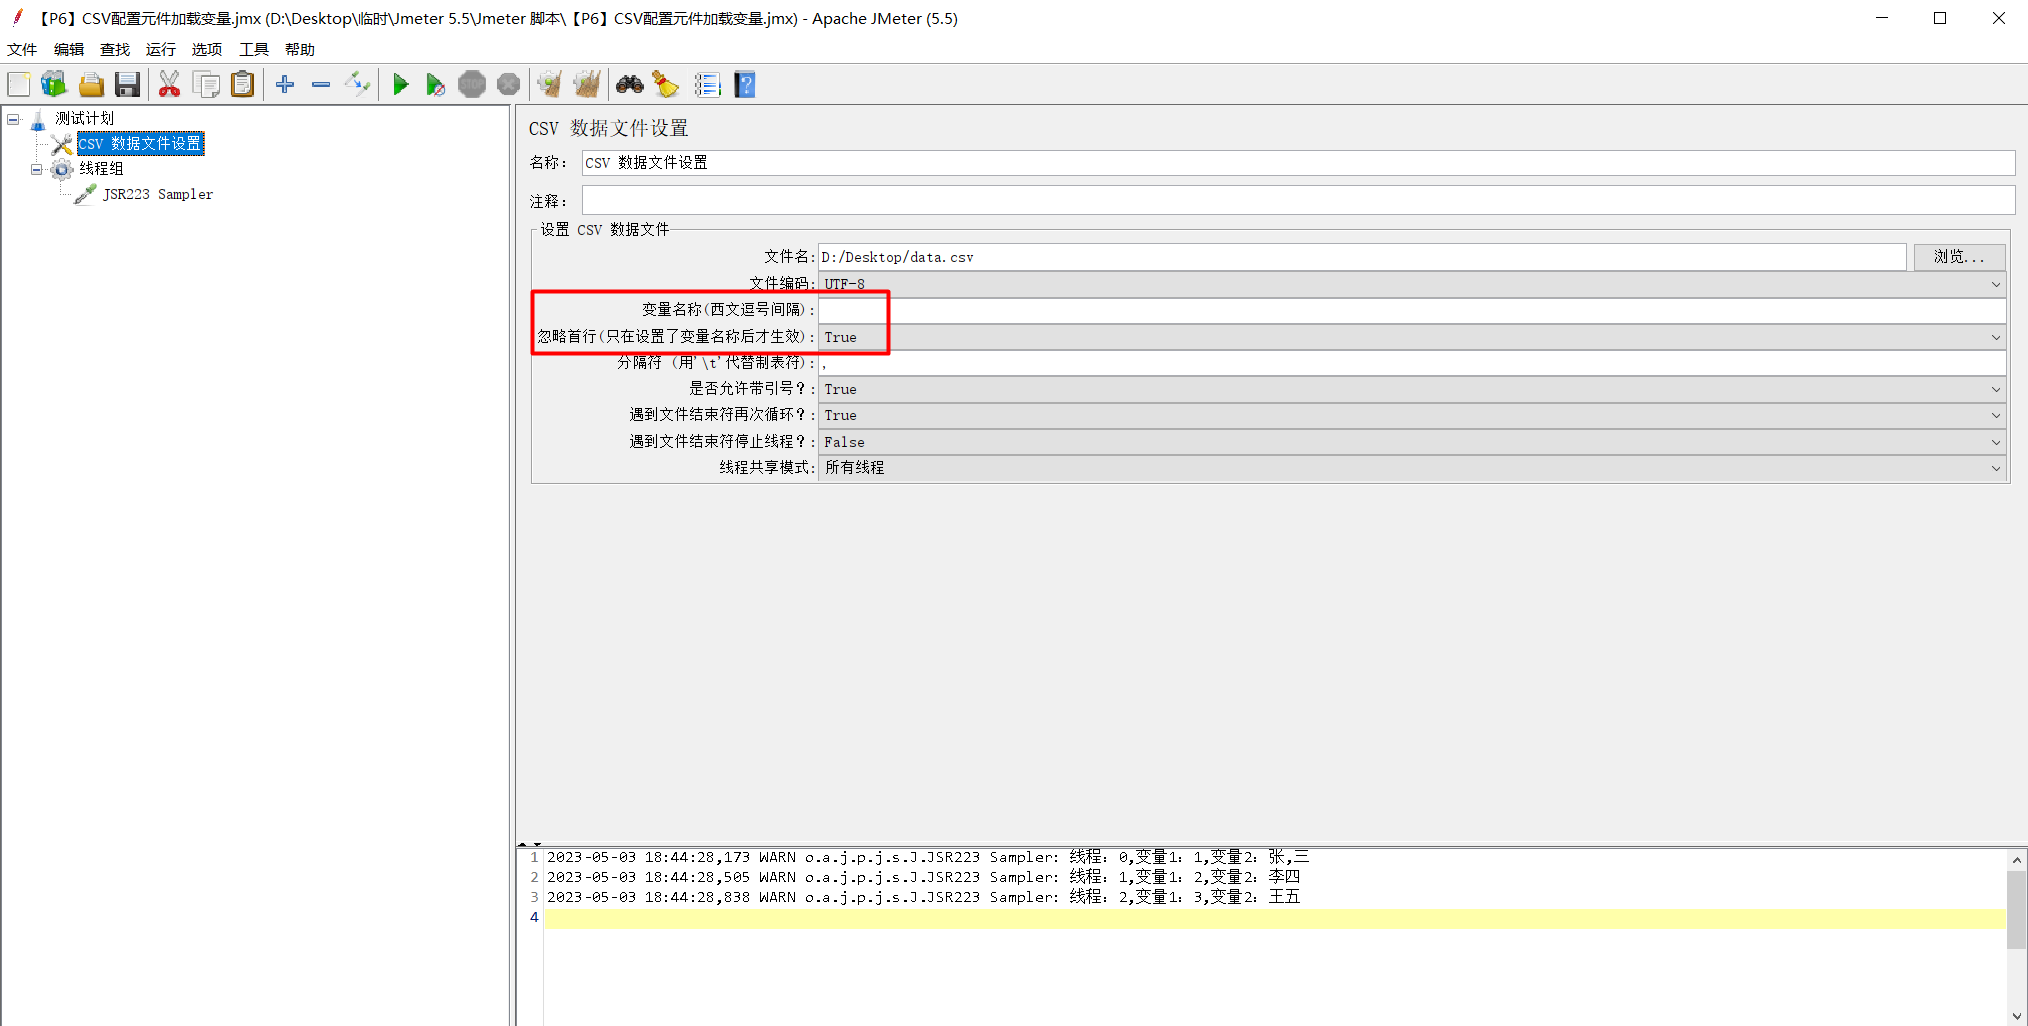Screen dimensions: 2028x1026
Task: Select 测试计划 in the tree
Action: [x=85, y=118]
